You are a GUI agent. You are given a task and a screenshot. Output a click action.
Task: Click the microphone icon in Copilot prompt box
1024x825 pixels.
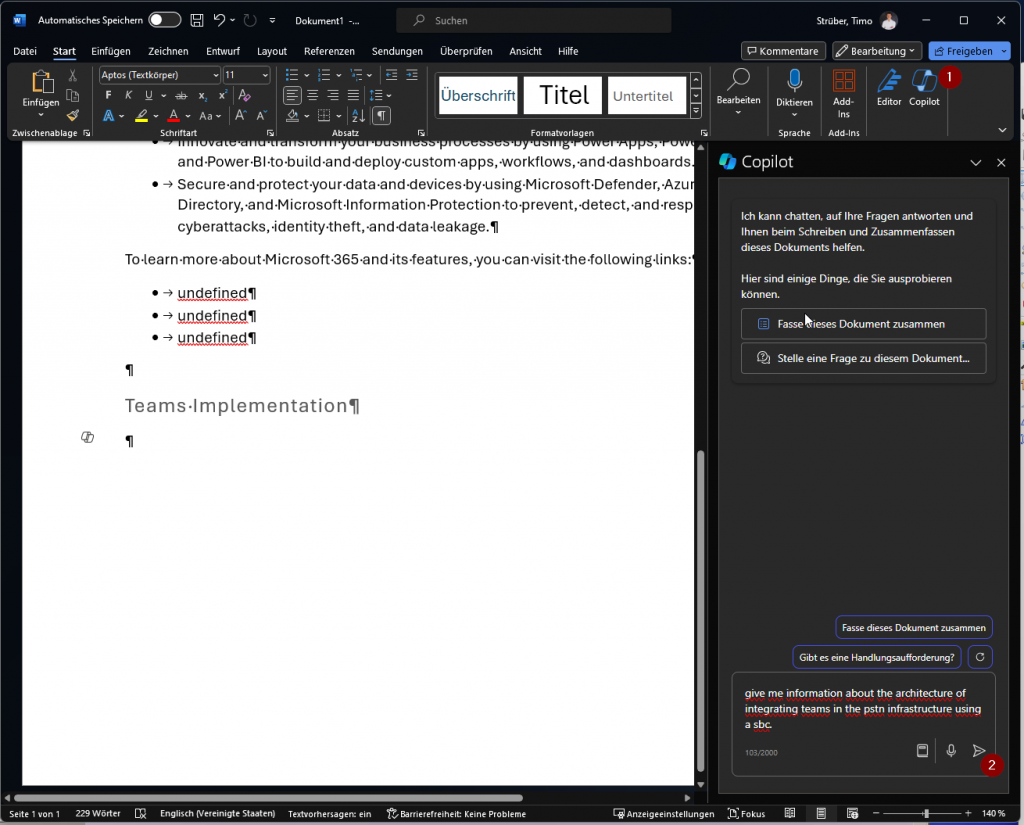951,751
